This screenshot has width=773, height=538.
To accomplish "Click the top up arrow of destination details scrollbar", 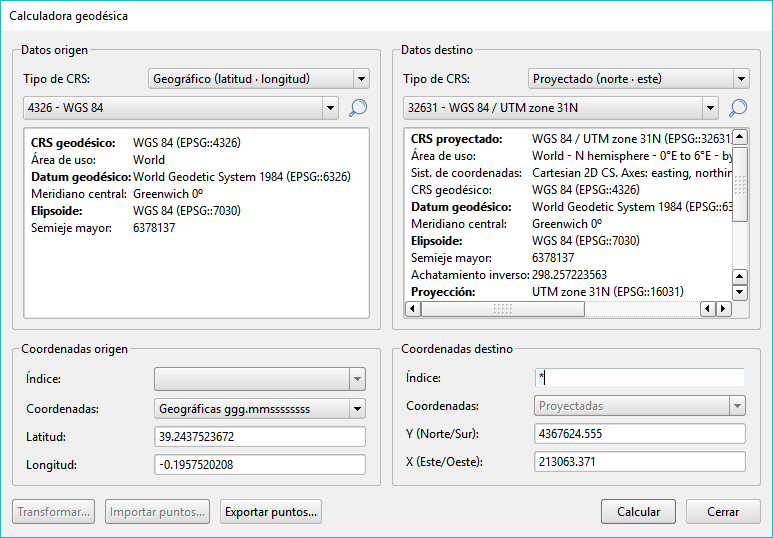I will click(x=740, y=138).
